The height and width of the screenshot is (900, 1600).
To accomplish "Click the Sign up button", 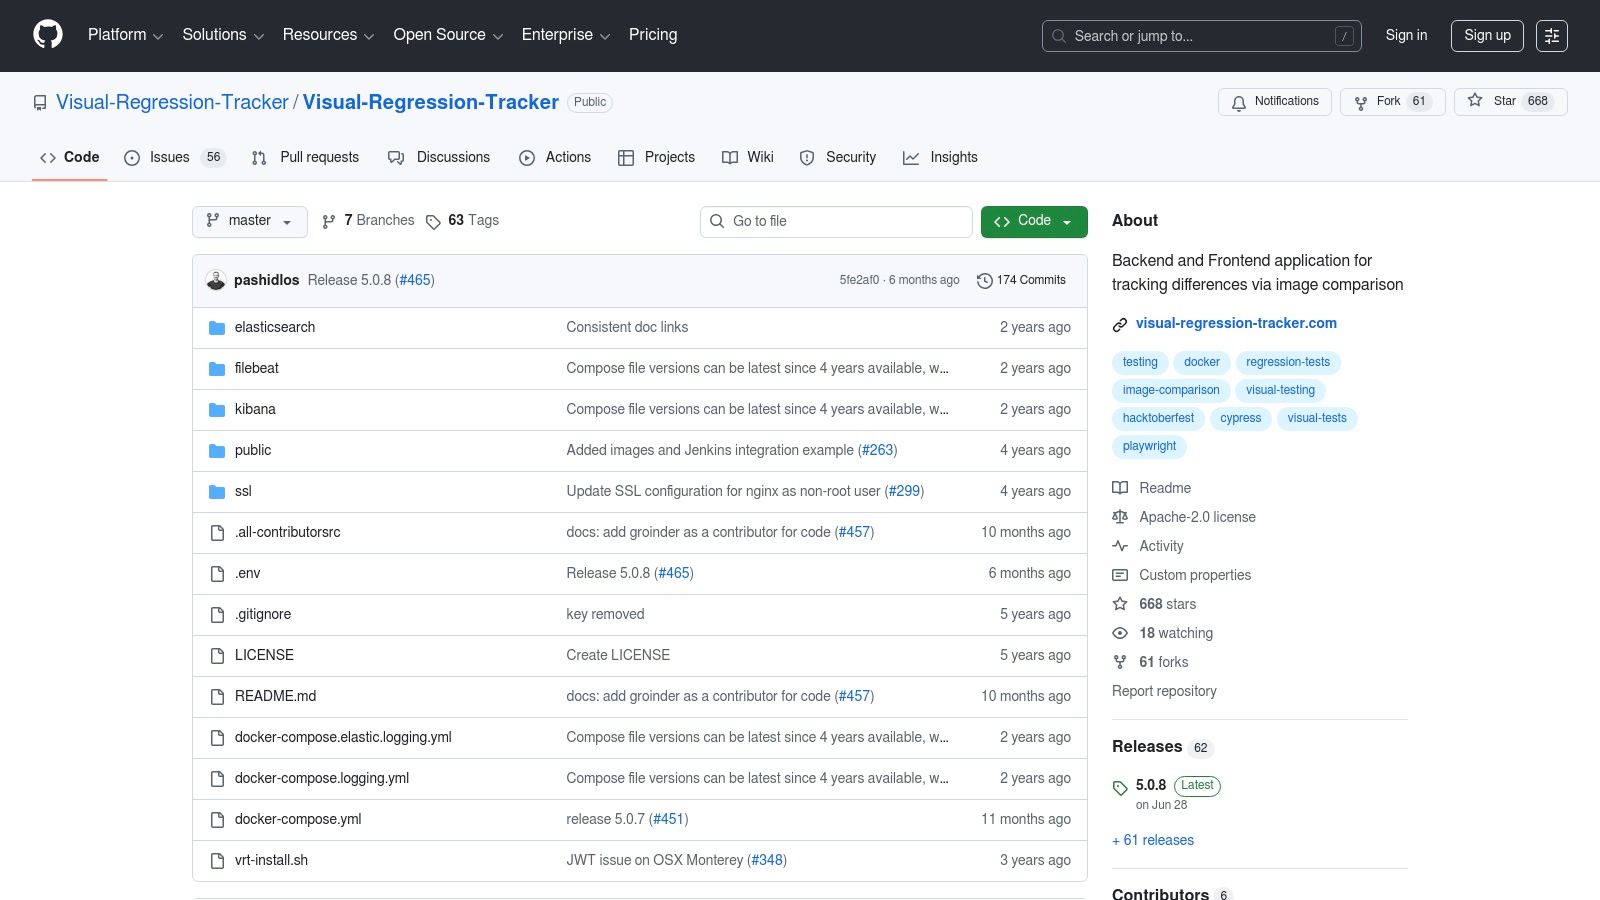I will coord(1487,35).
